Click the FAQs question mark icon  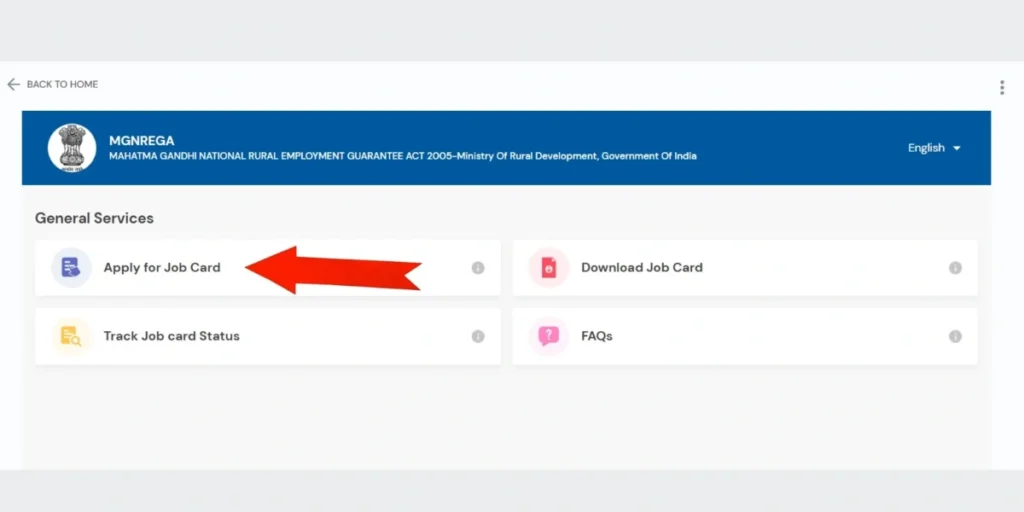[x=549, y=336]
